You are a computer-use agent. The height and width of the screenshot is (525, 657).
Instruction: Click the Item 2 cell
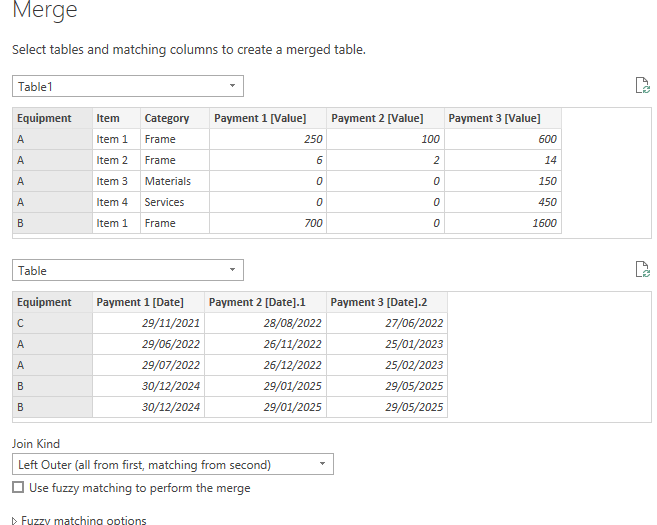click(116, 160)
